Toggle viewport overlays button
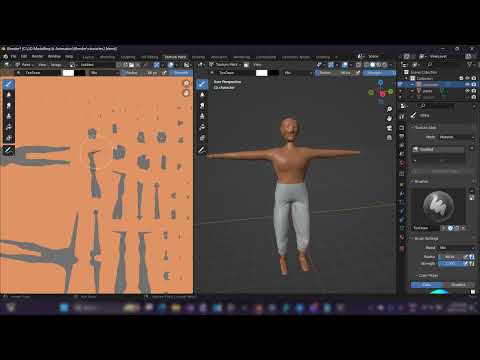This screenshot has height=360, width=480. 346,65
